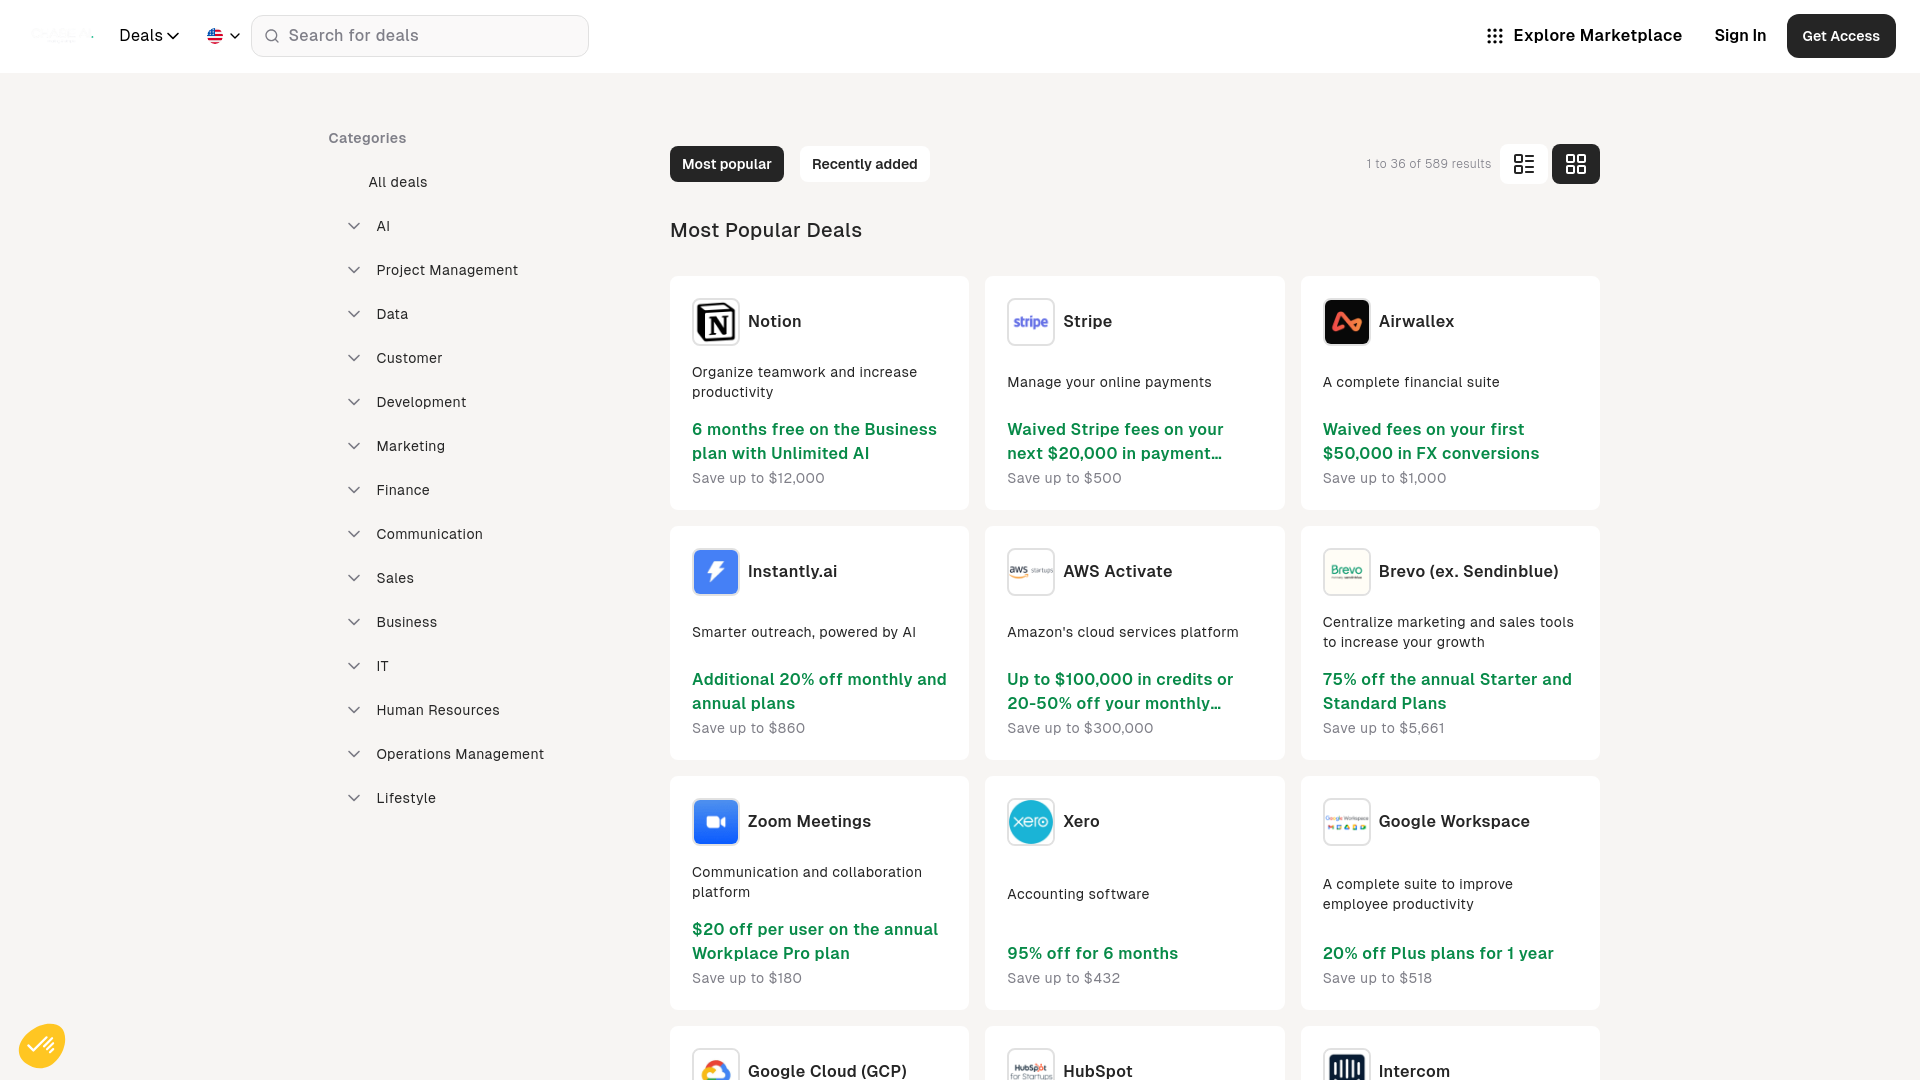
Task: Click the HubSpot logo icon
Action: pos(1031,1065)
